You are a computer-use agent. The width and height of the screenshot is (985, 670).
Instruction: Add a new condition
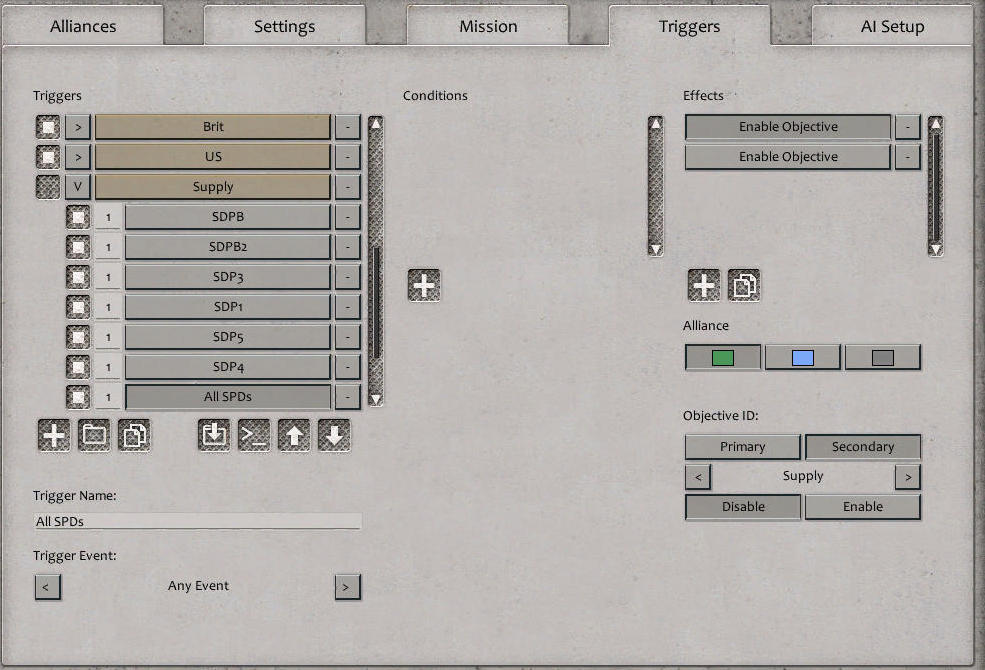(424, 285)
